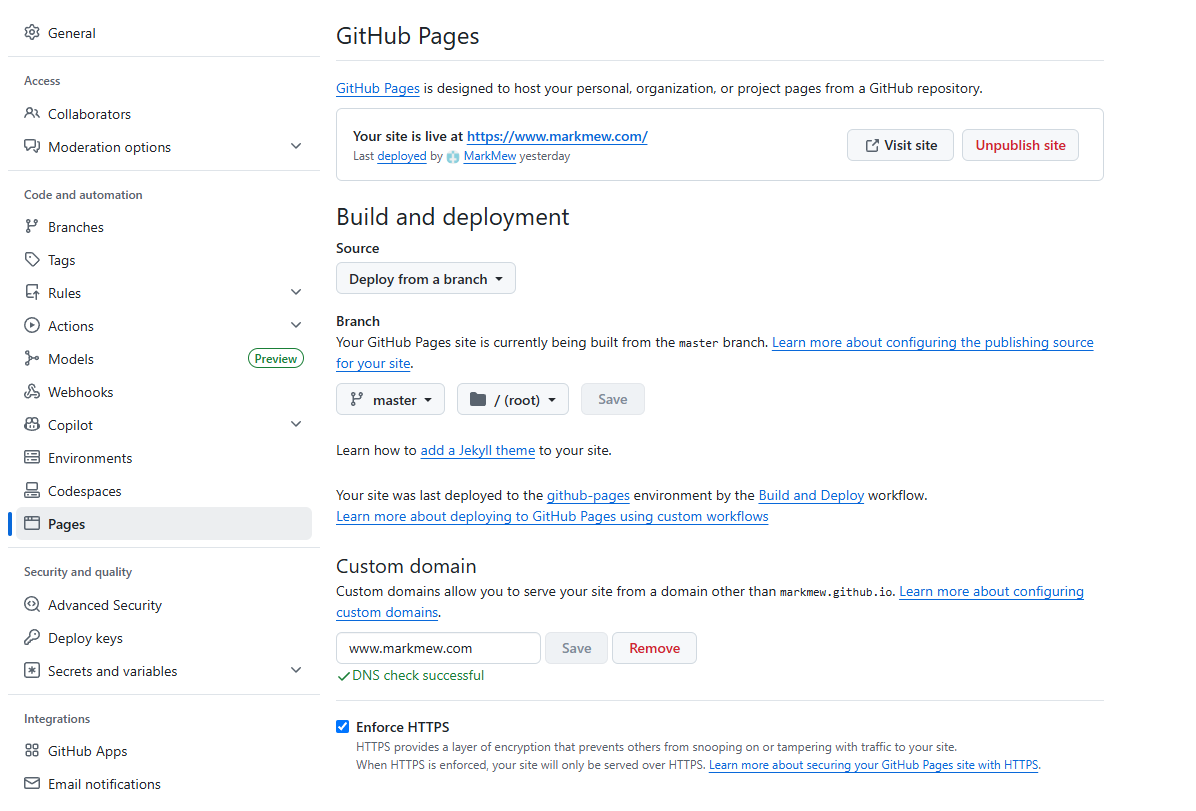Viewport: 1196px width, 811px height.
Task: Click Save next to root folder dropdown
Action: pos(612,399)
